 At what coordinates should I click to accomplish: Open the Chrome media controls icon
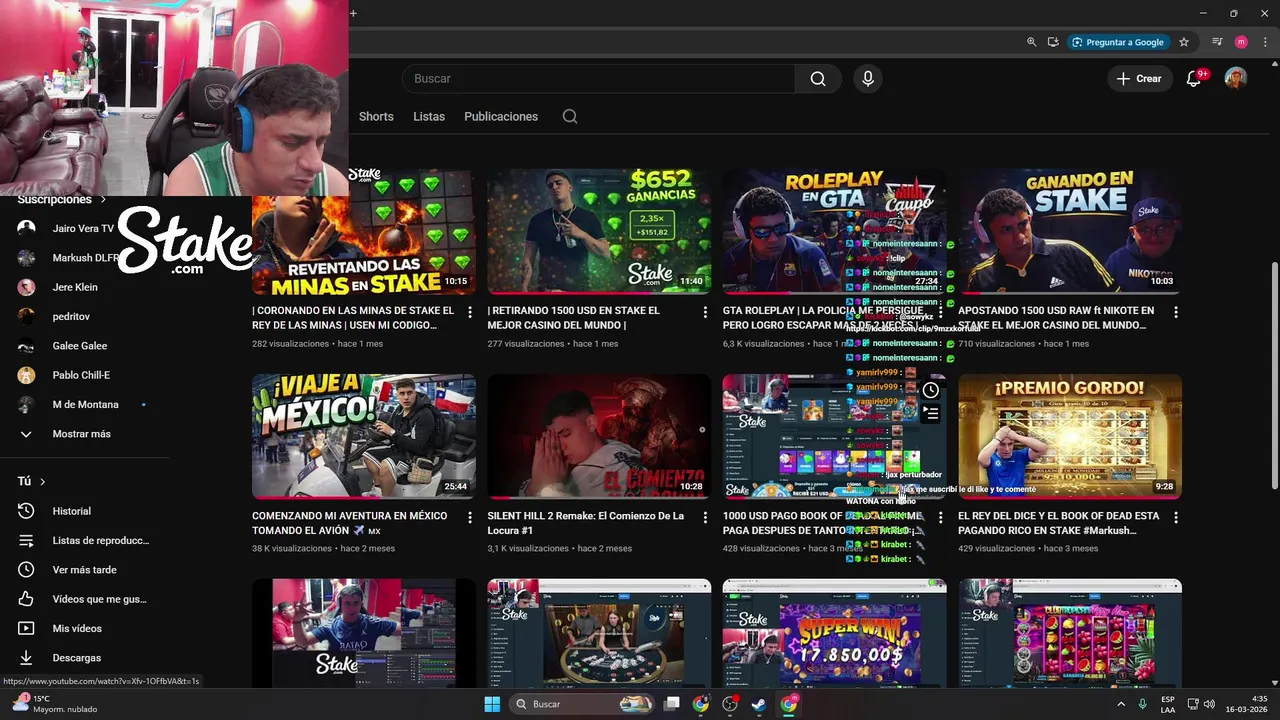pos(1217,42)
